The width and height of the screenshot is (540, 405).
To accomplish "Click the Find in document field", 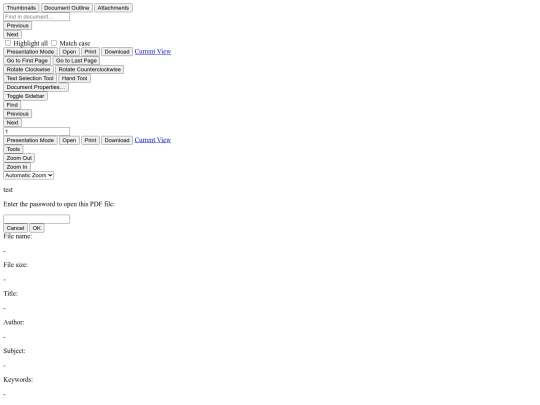I will point(37,17).
